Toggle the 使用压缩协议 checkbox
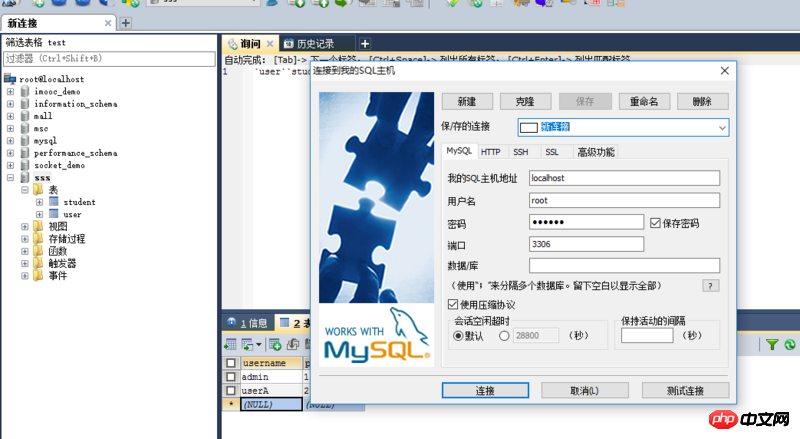Screen dimensions: 800x439 coord(453,304)
